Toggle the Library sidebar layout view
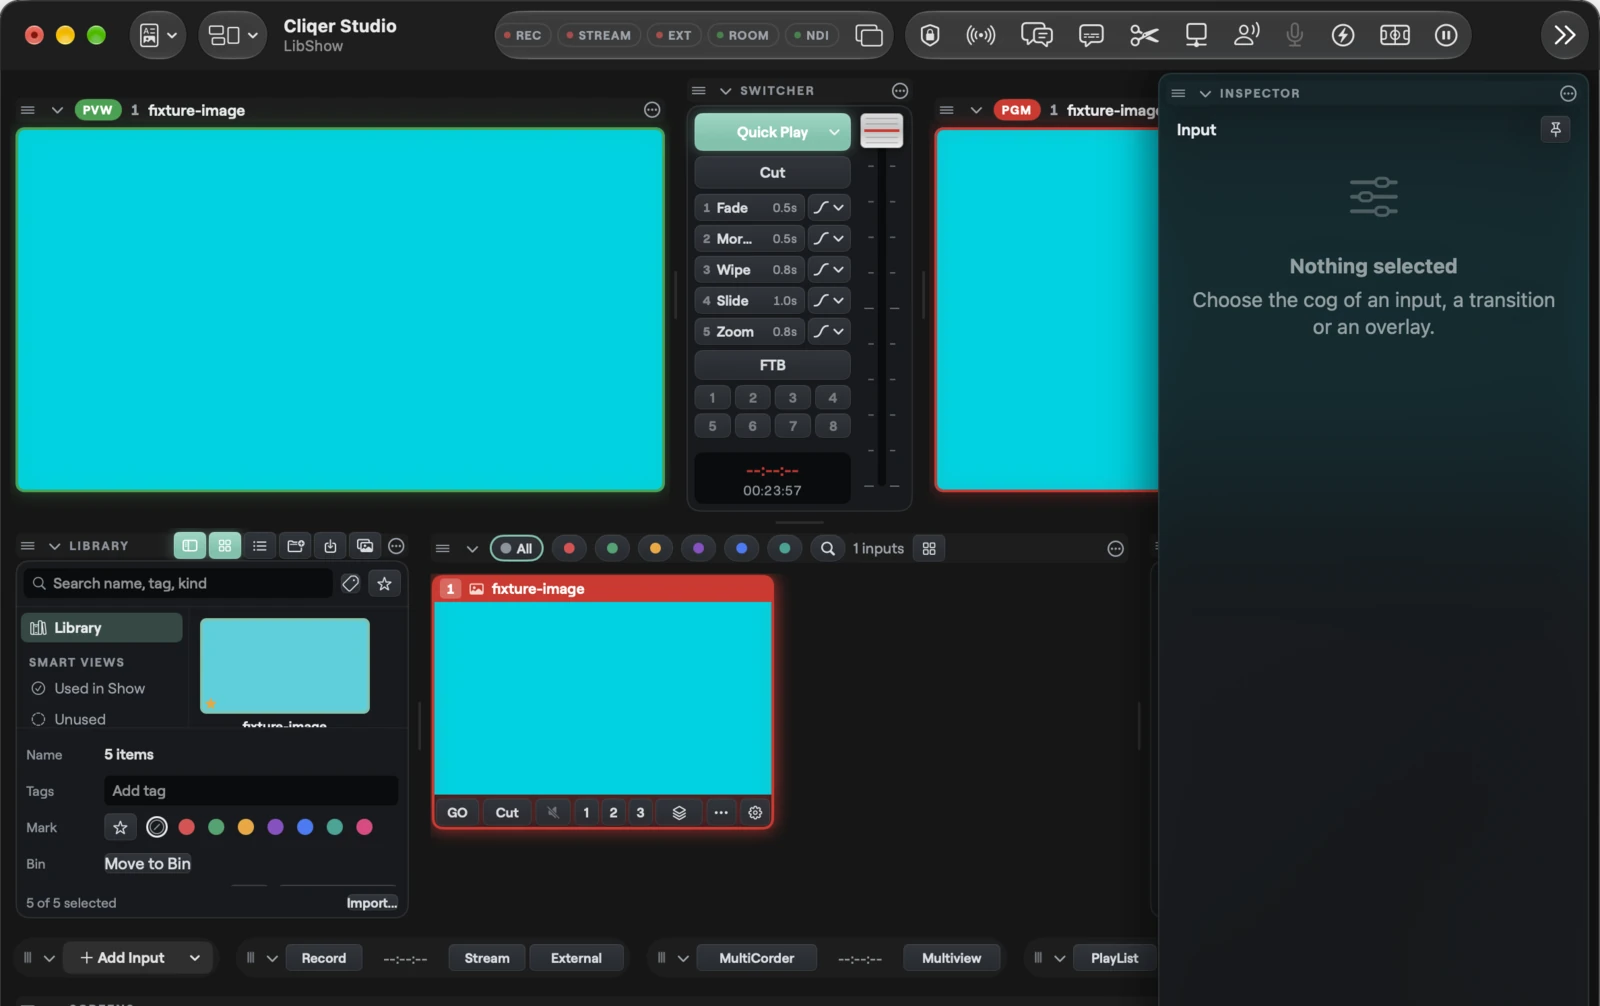Image resolution: width=1600 pixels, height=1006 pixels. tap(190, 546)
